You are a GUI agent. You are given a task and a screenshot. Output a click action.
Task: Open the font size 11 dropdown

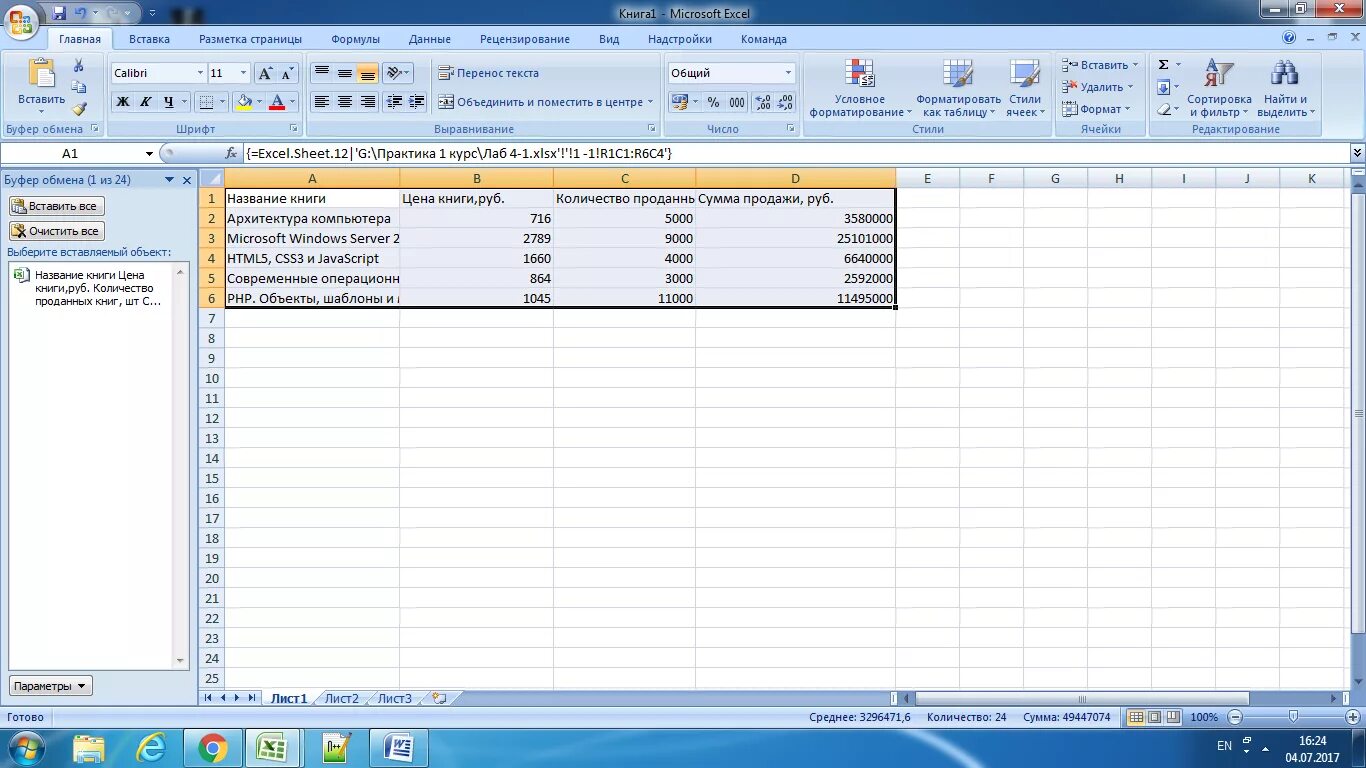pos(243,73)
